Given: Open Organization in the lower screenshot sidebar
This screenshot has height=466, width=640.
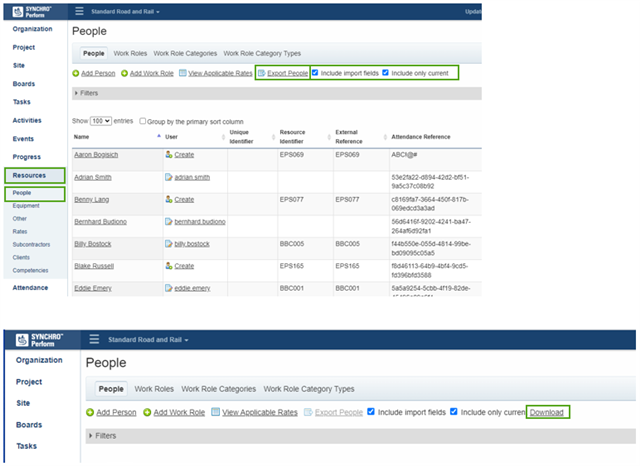Looking at the screenshot, I should point(39,360).
